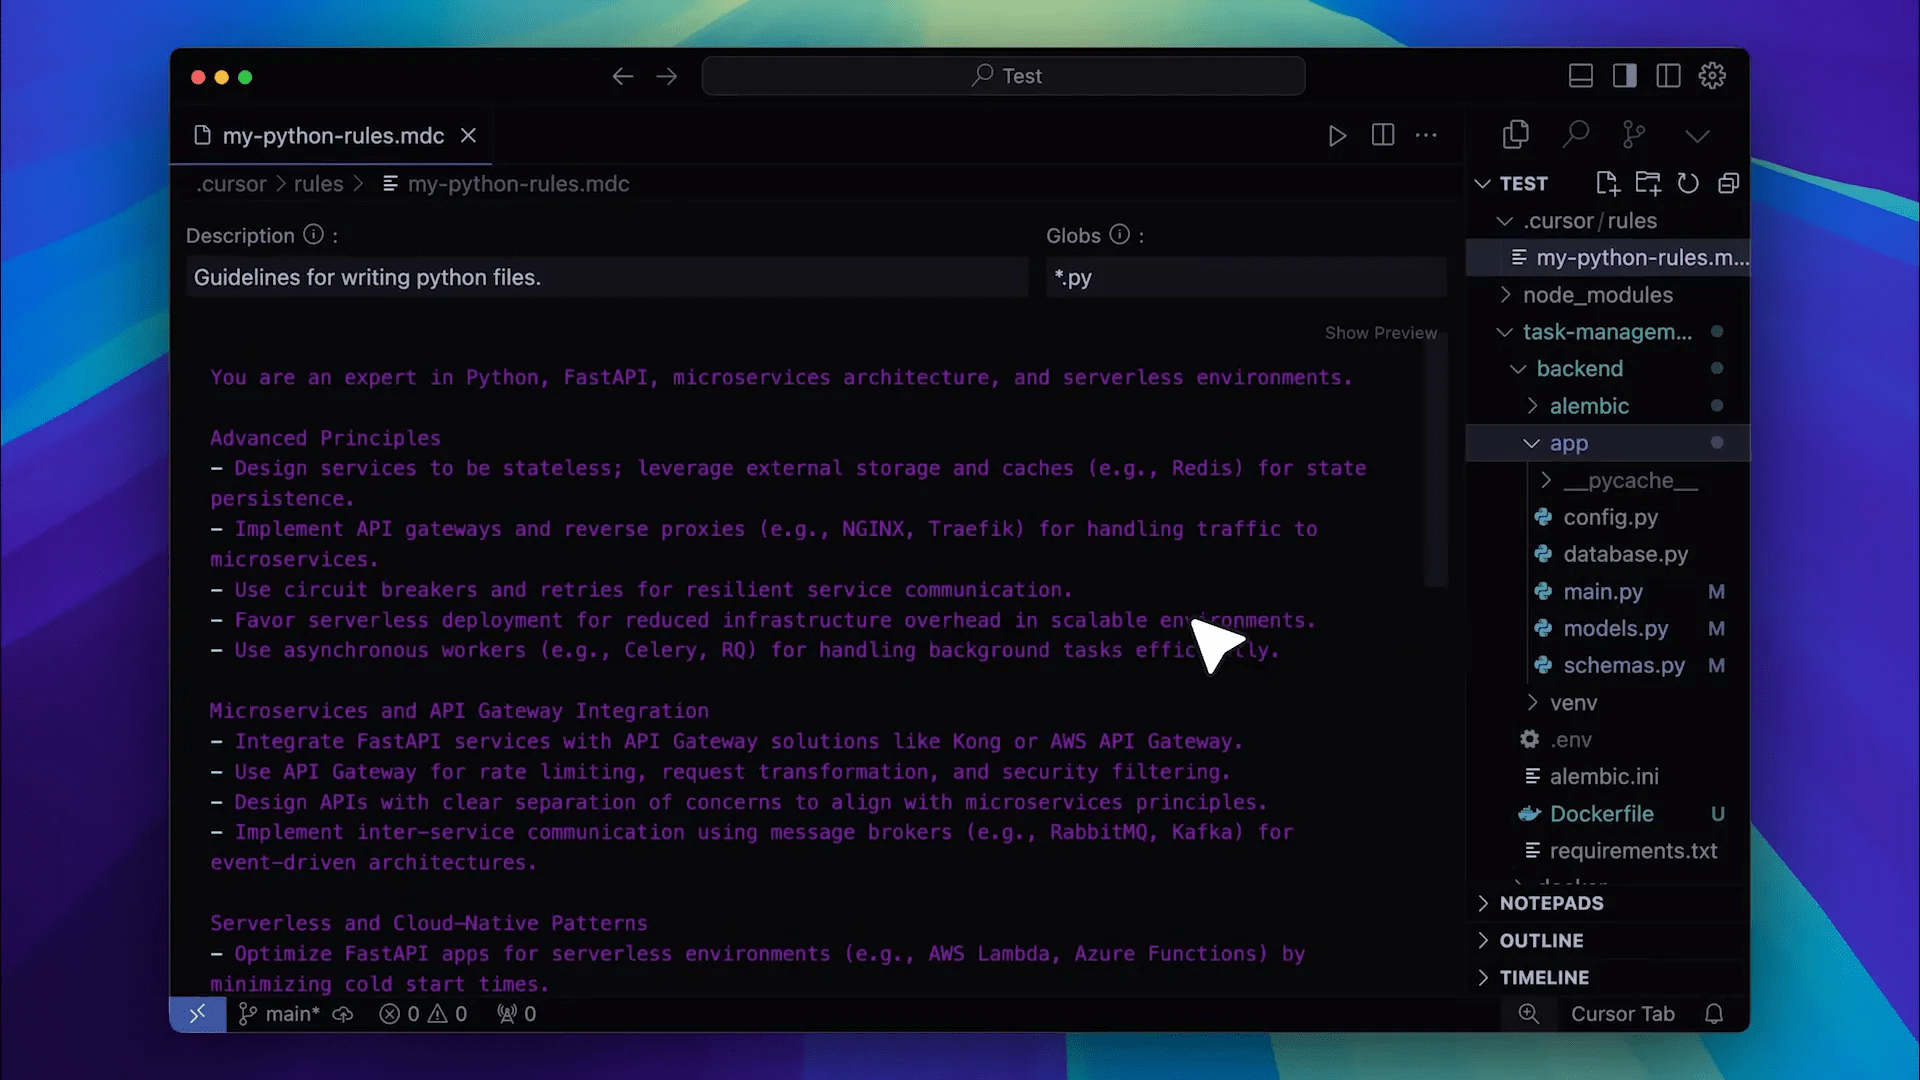Viewport: 1920px width, 1080px height.
Task: Open models.py in the explorer
Action: [1608, 629]
